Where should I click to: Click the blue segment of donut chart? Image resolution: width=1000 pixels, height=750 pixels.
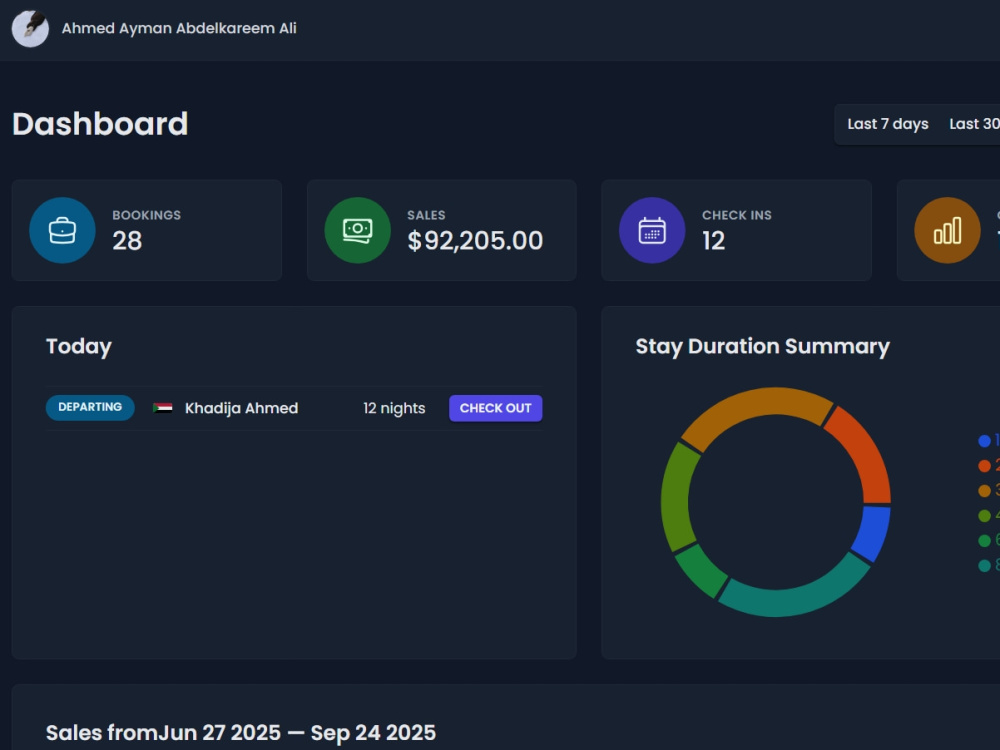point(872,533)
